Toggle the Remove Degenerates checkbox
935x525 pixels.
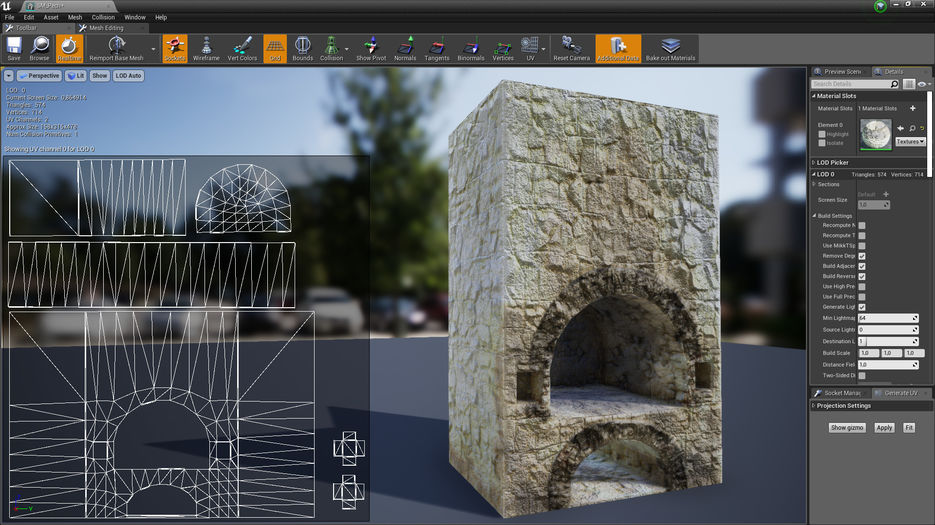862,256
